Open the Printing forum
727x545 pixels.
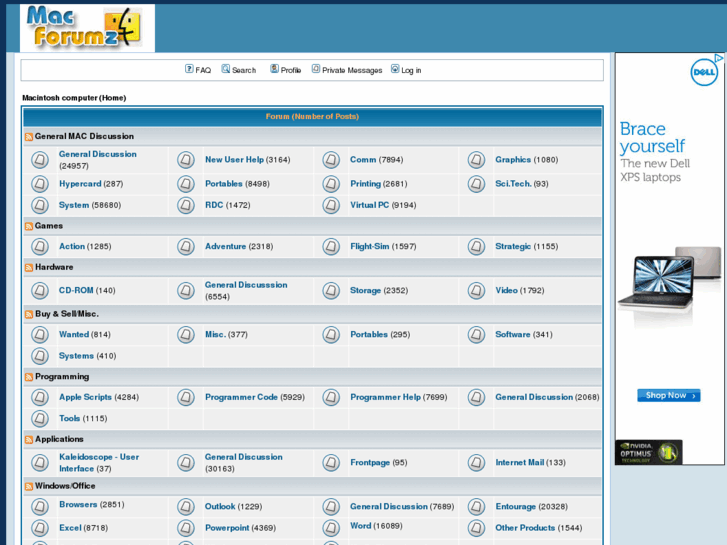pyautogui.click(x=365, y=184)
